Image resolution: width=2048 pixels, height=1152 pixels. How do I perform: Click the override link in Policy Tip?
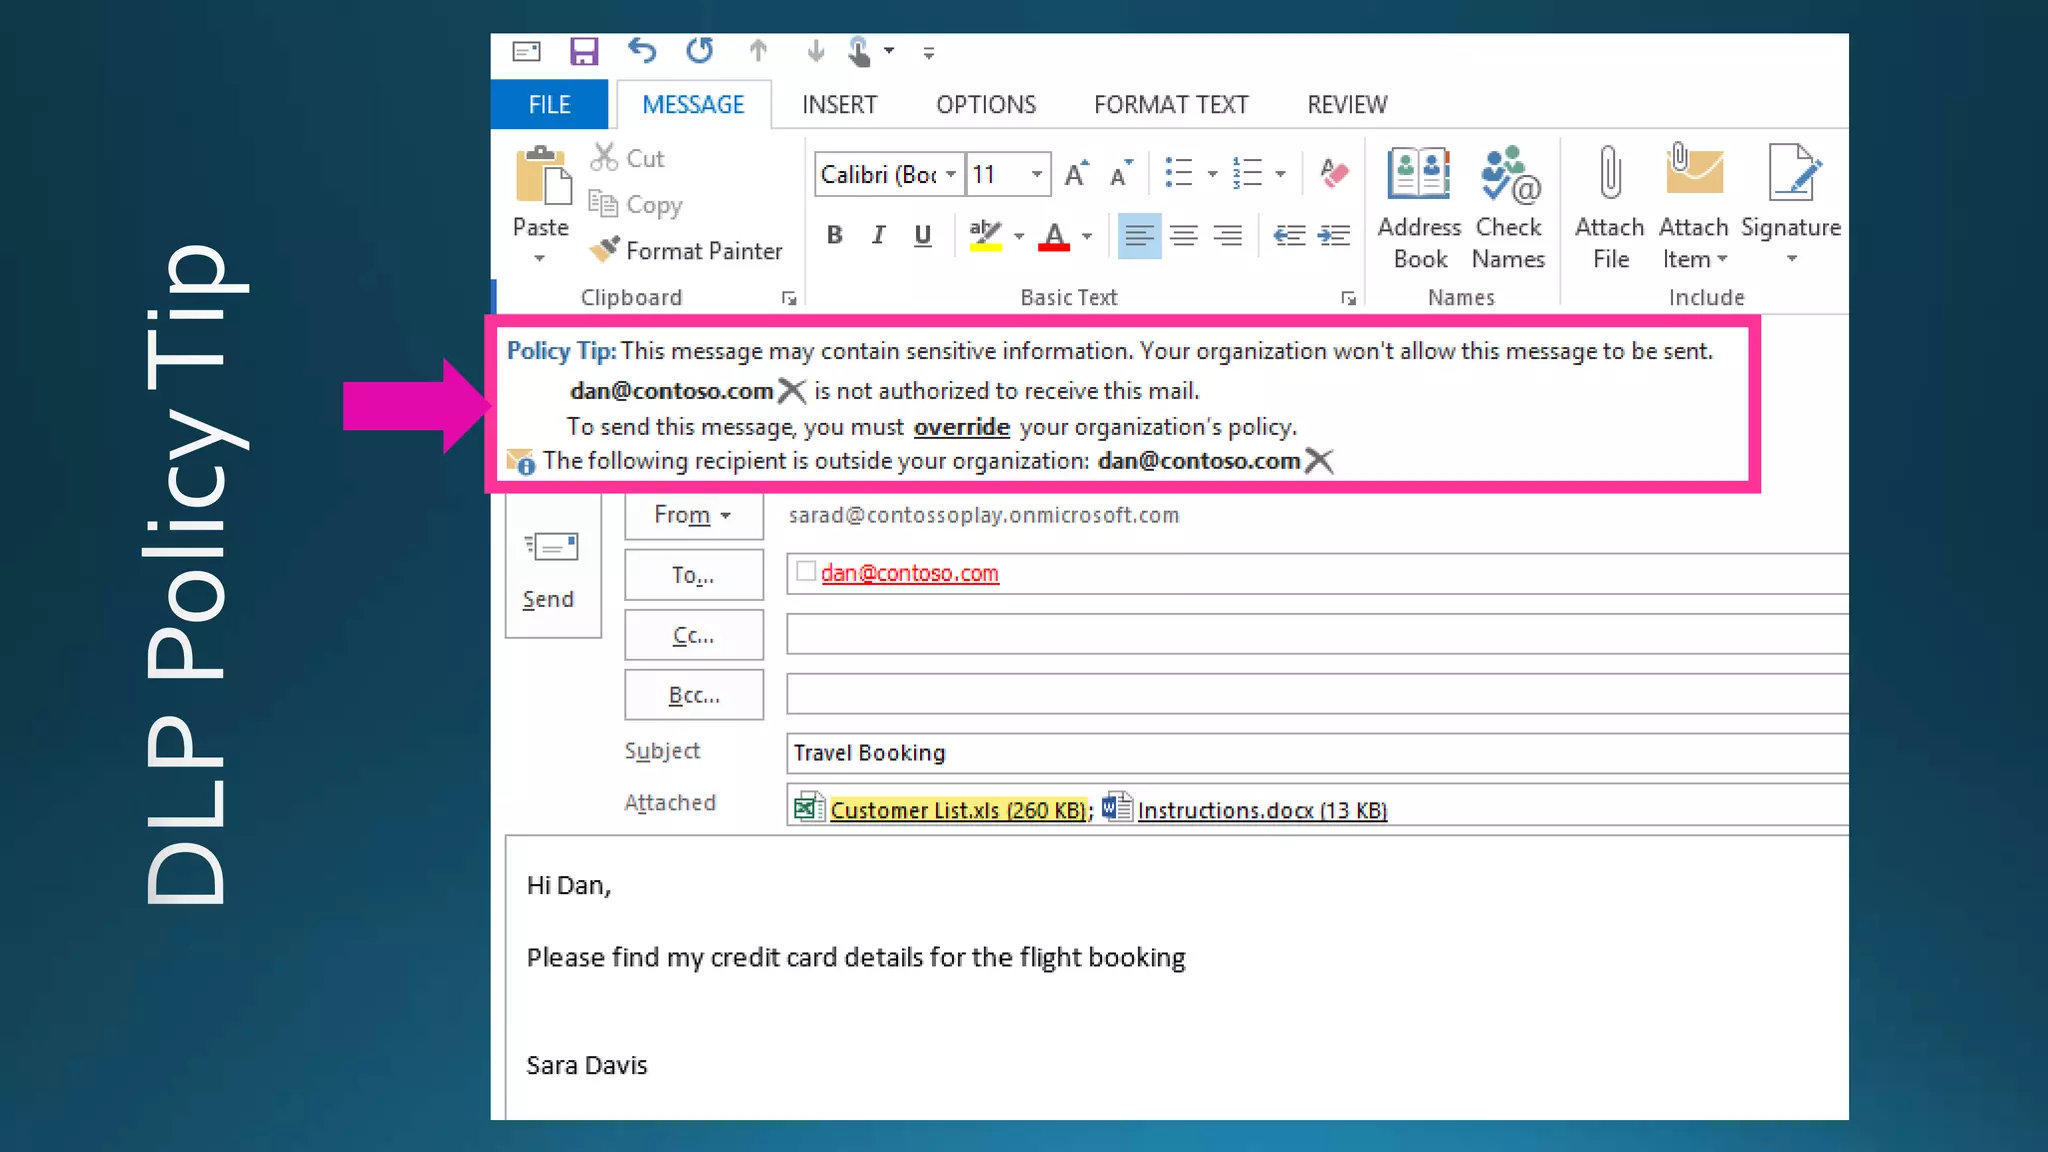[x=961, y=427]
